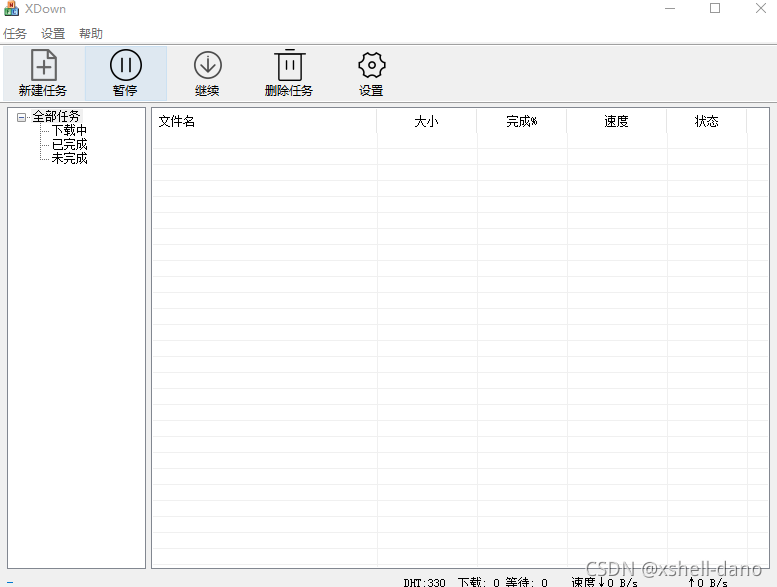This screenshot has width=777, height=587.
Task: Click the upload speed ↑0 B/s status
Action: pos(708,583)
